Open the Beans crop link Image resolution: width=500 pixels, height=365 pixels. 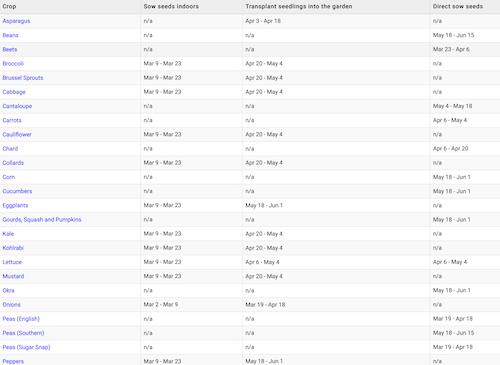click(x=10, y=35)
